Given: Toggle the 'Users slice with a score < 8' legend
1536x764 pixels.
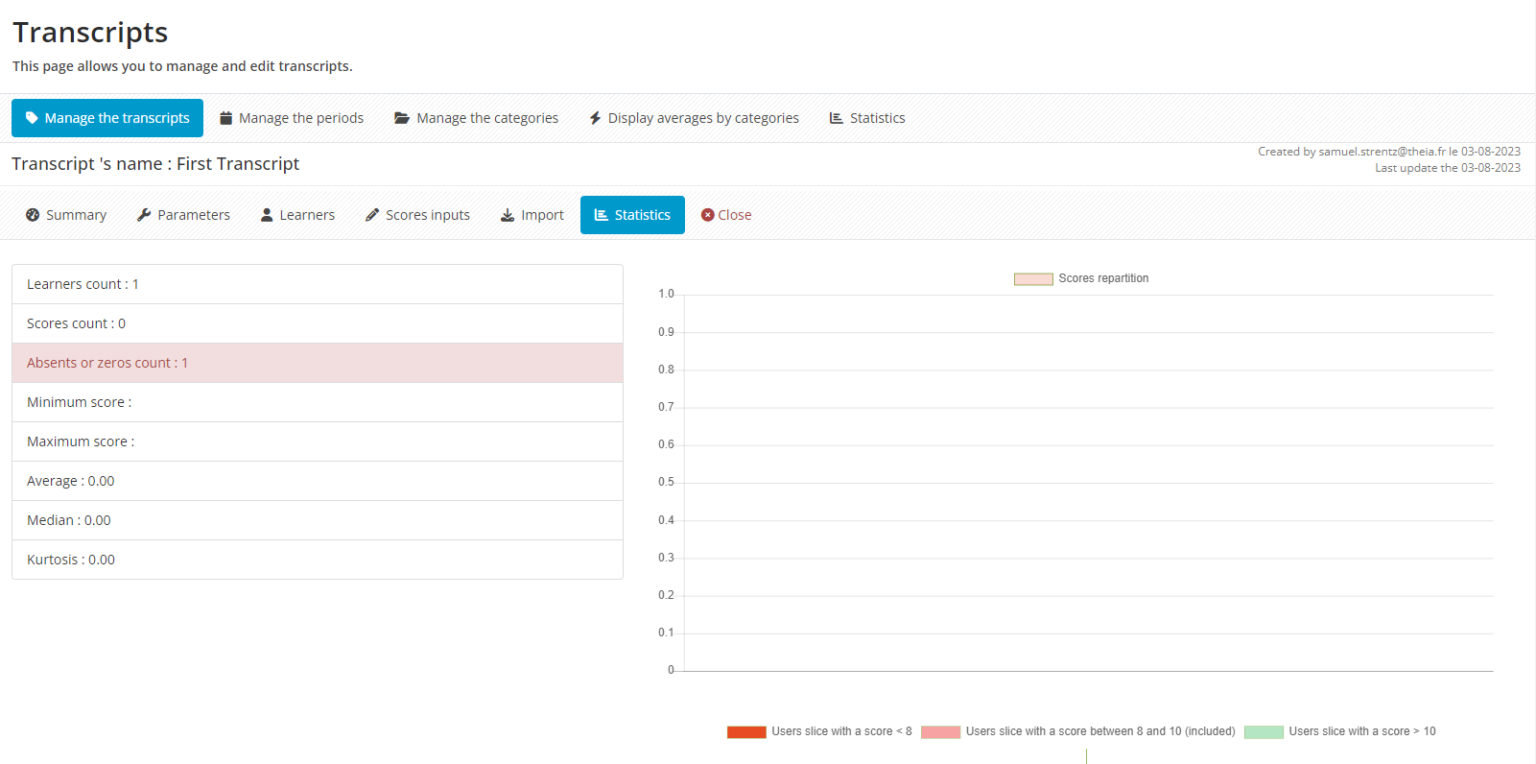Looking at the screenshot, I should tap(820, 731).
